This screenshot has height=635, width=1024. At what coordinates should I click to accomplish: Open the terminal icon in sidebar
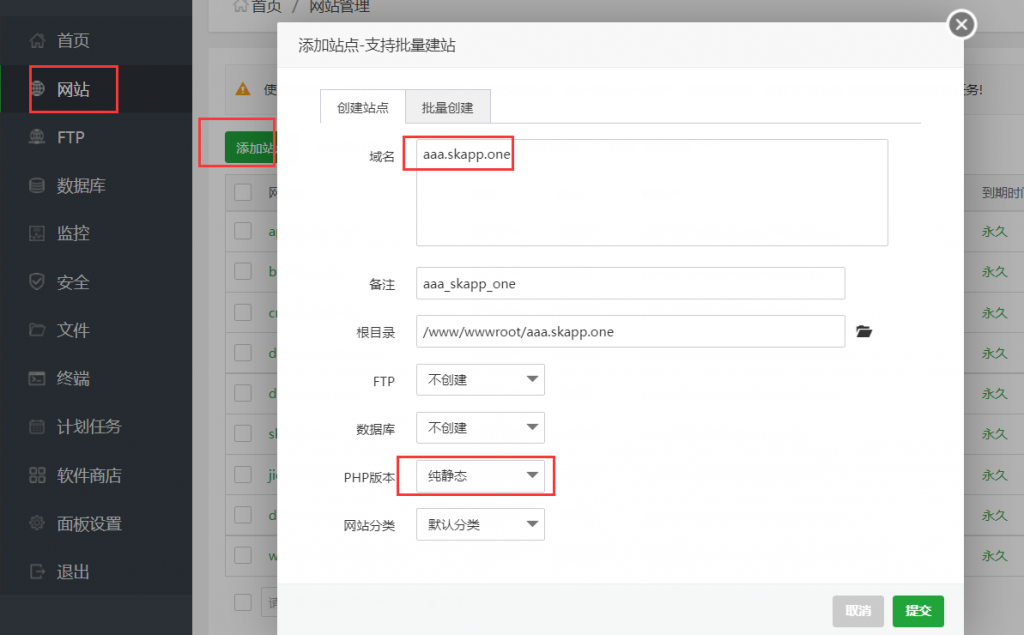[38, 379]
